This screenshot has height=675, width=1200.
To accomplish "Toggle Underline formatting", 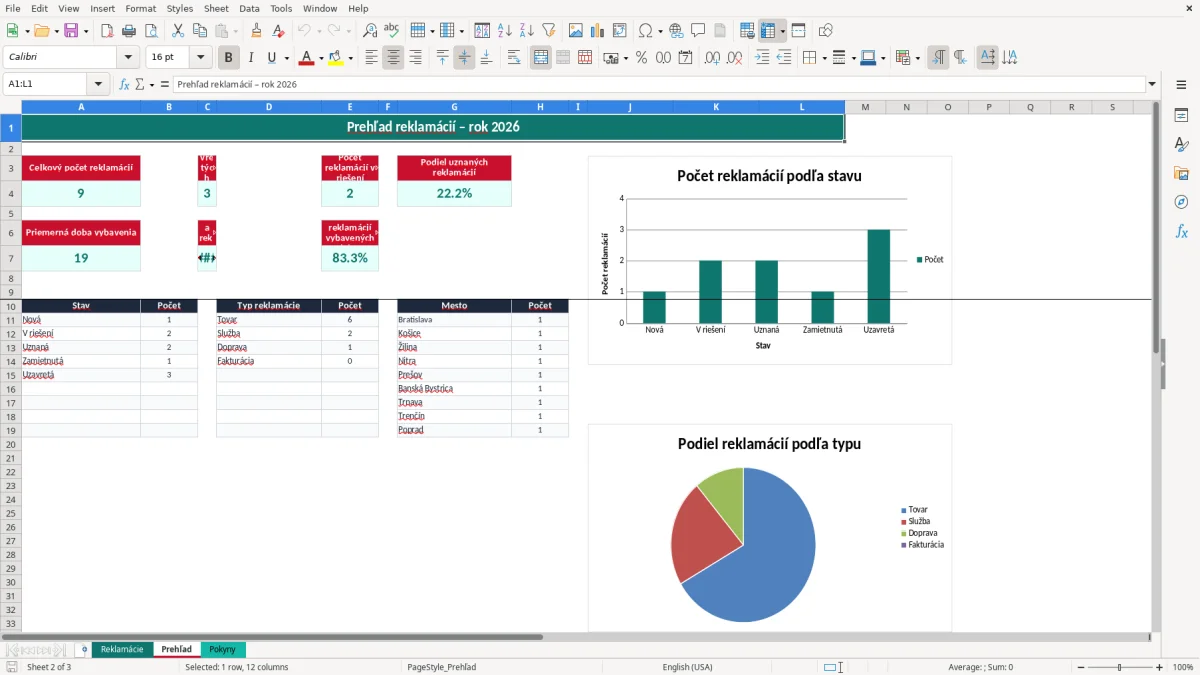I will [271, 58].
